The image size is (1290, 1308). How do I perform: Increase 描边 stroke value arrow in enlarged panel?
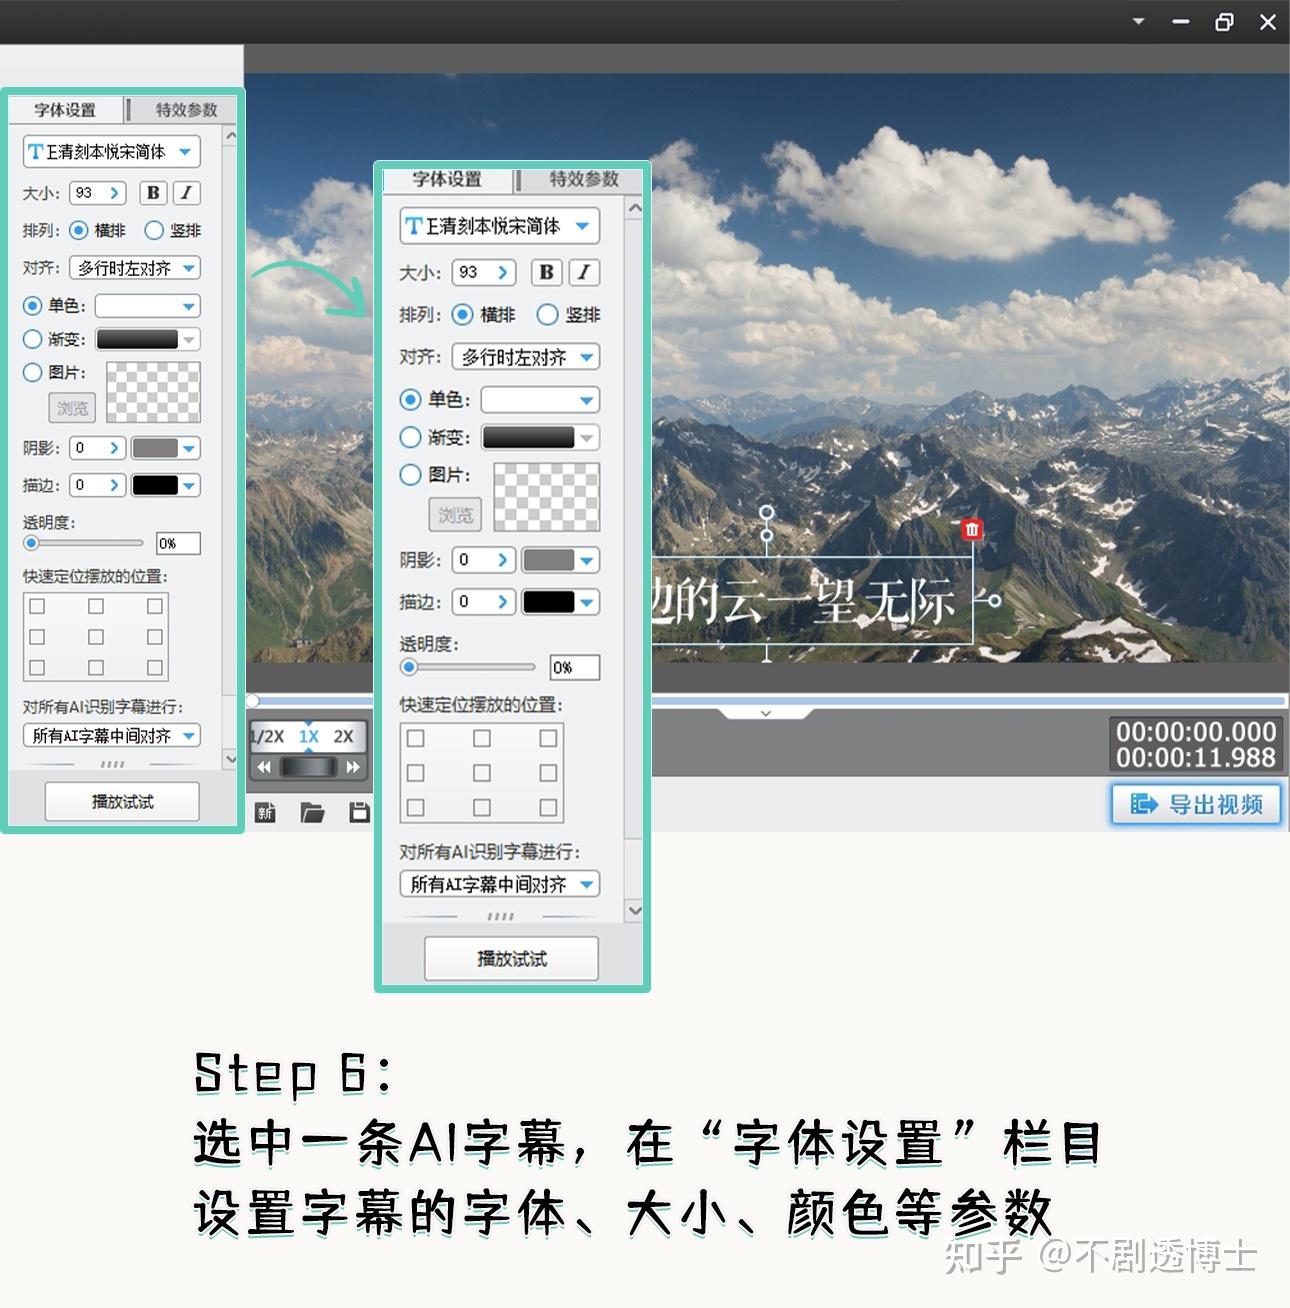tap(503, 601)
